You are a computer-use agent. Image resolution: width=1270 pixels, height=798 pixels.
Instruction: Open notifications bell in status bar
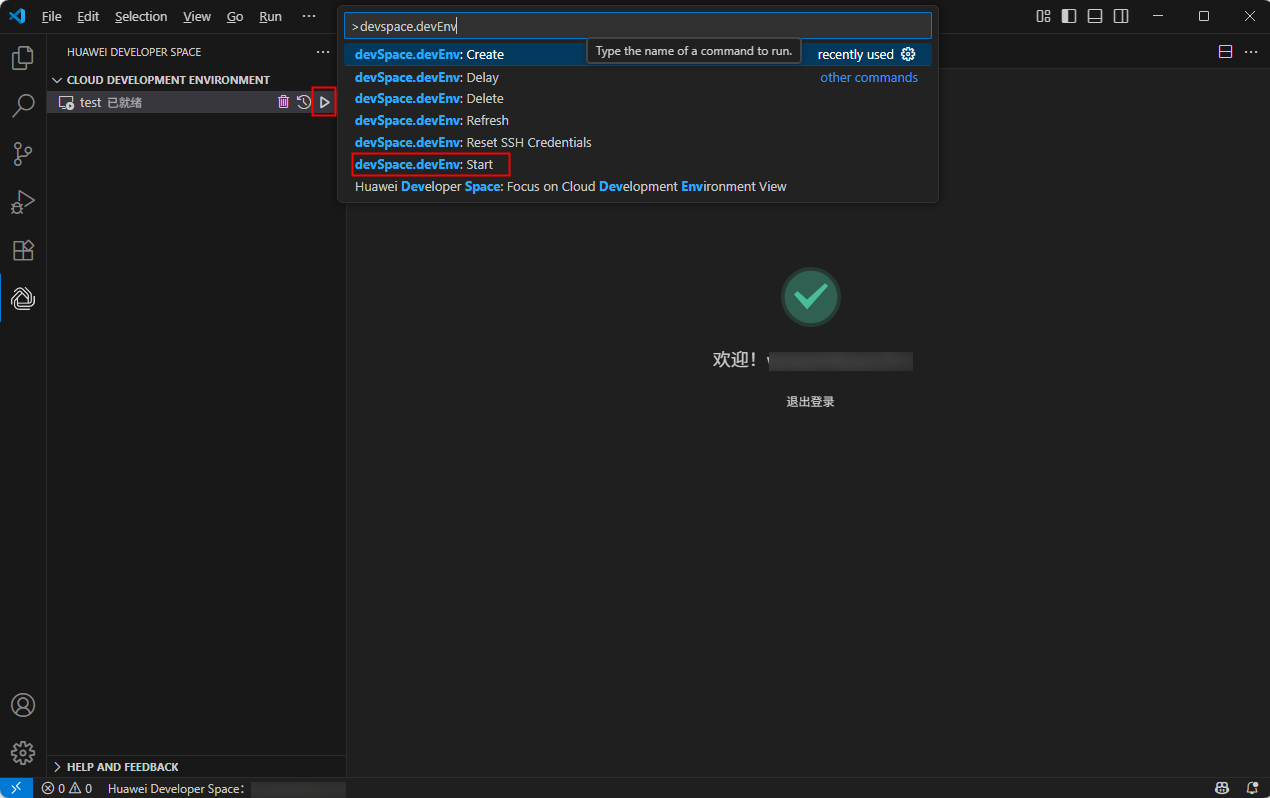tap(1252, 788)
